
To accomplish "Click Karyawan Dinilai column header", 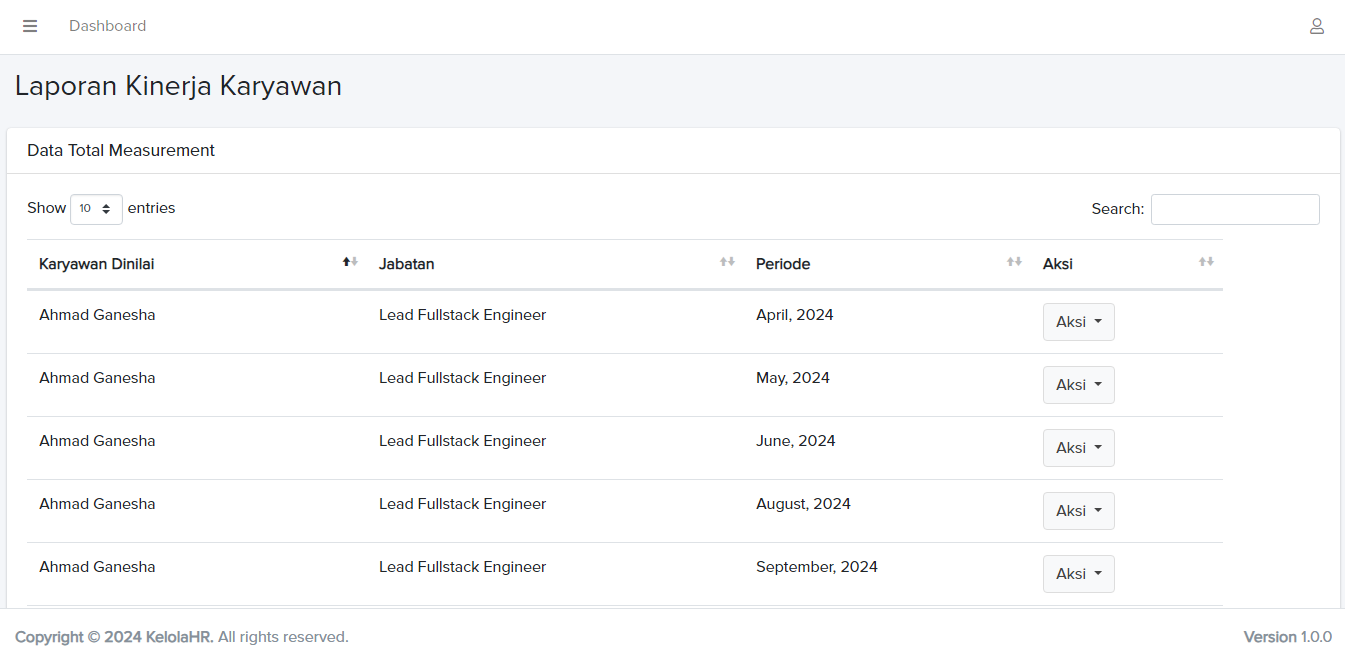I will (97, 264).
